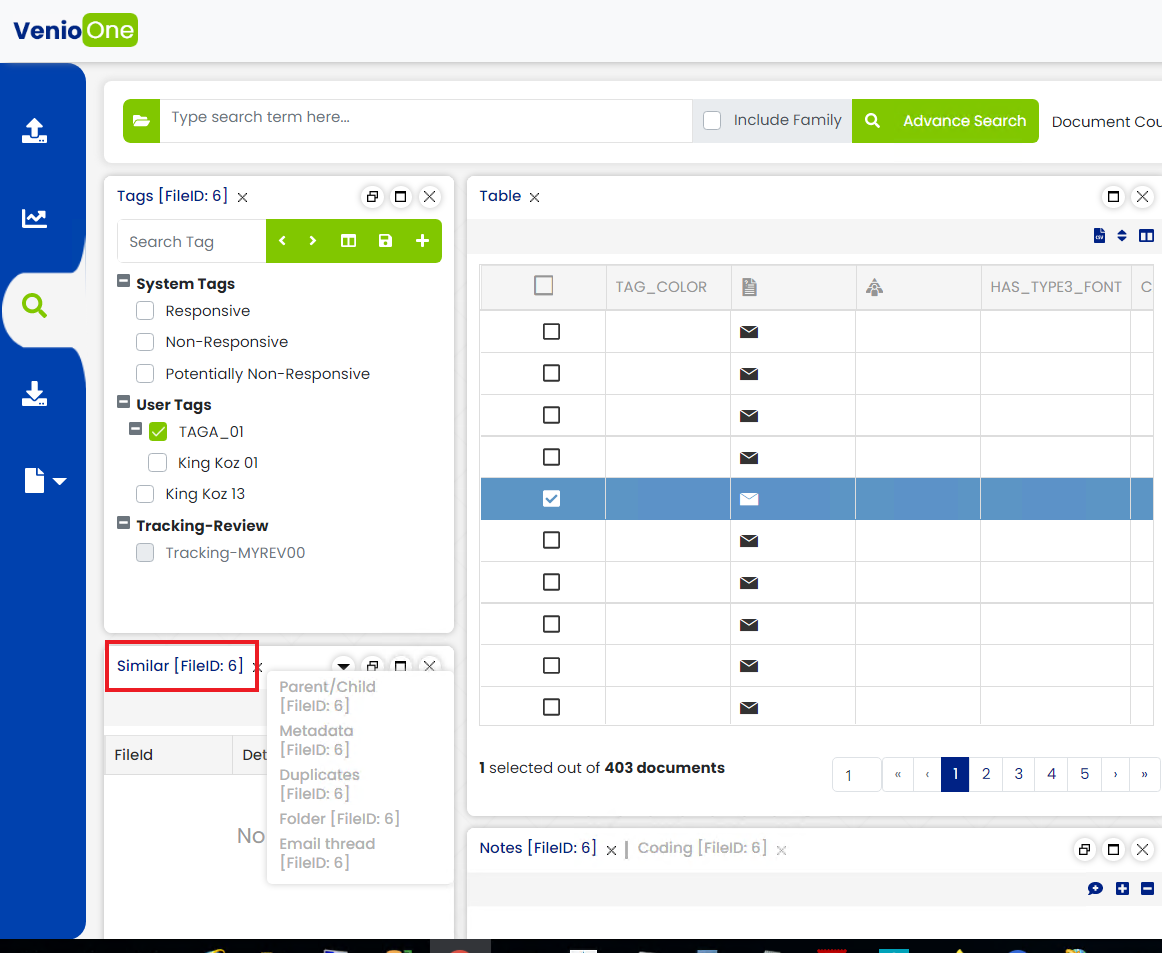Maximize the Table panel
1162x953 pixels.
pyautogui.click(x=1113, y=196)
